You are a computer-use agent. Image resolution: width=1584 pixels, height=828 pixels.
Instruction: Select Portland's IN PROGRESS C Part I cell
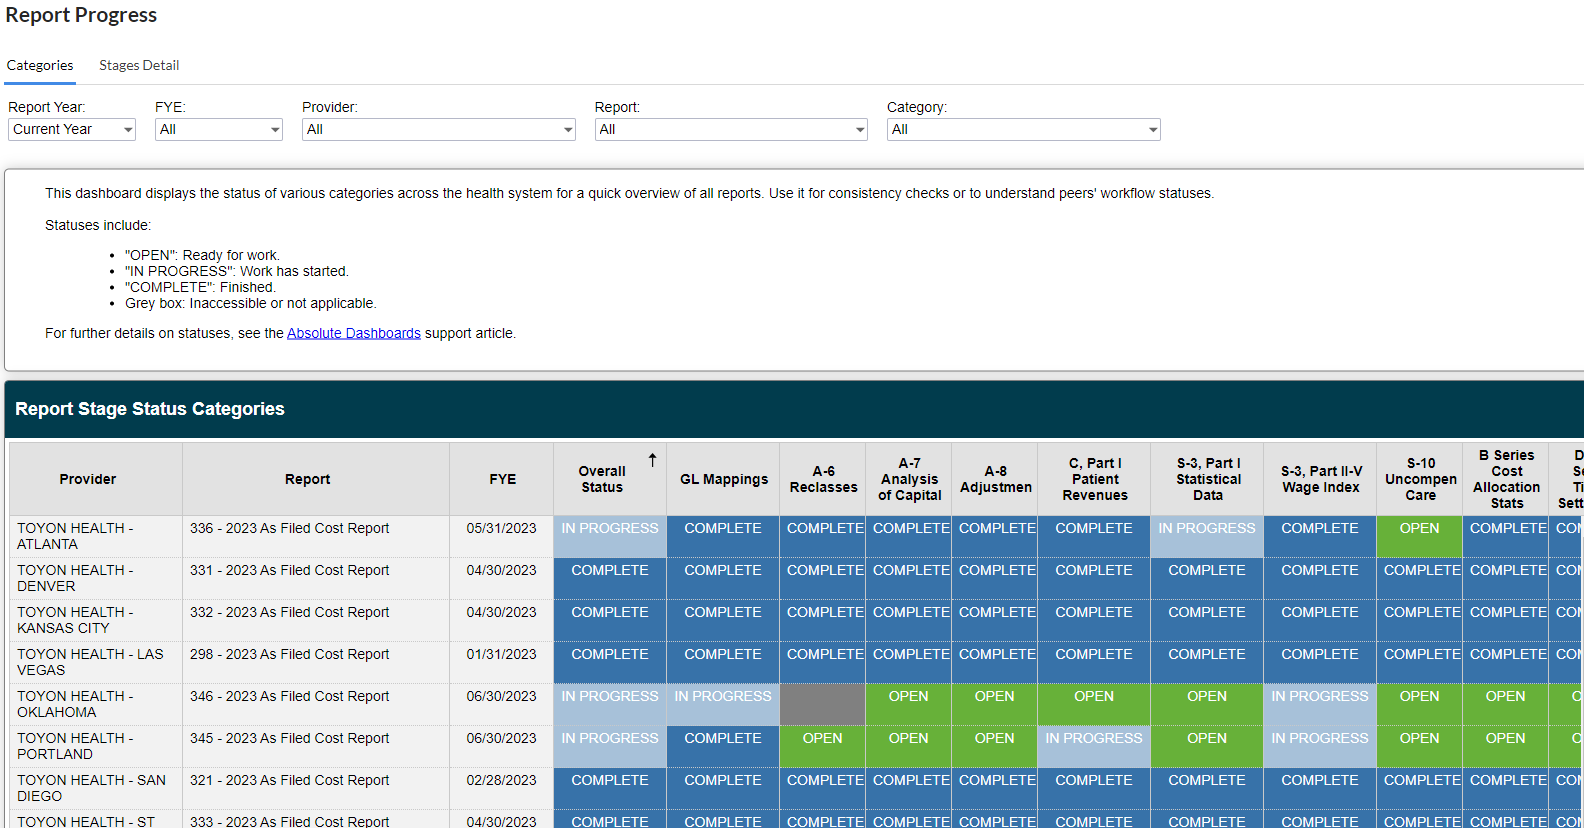pos(1094,746)
